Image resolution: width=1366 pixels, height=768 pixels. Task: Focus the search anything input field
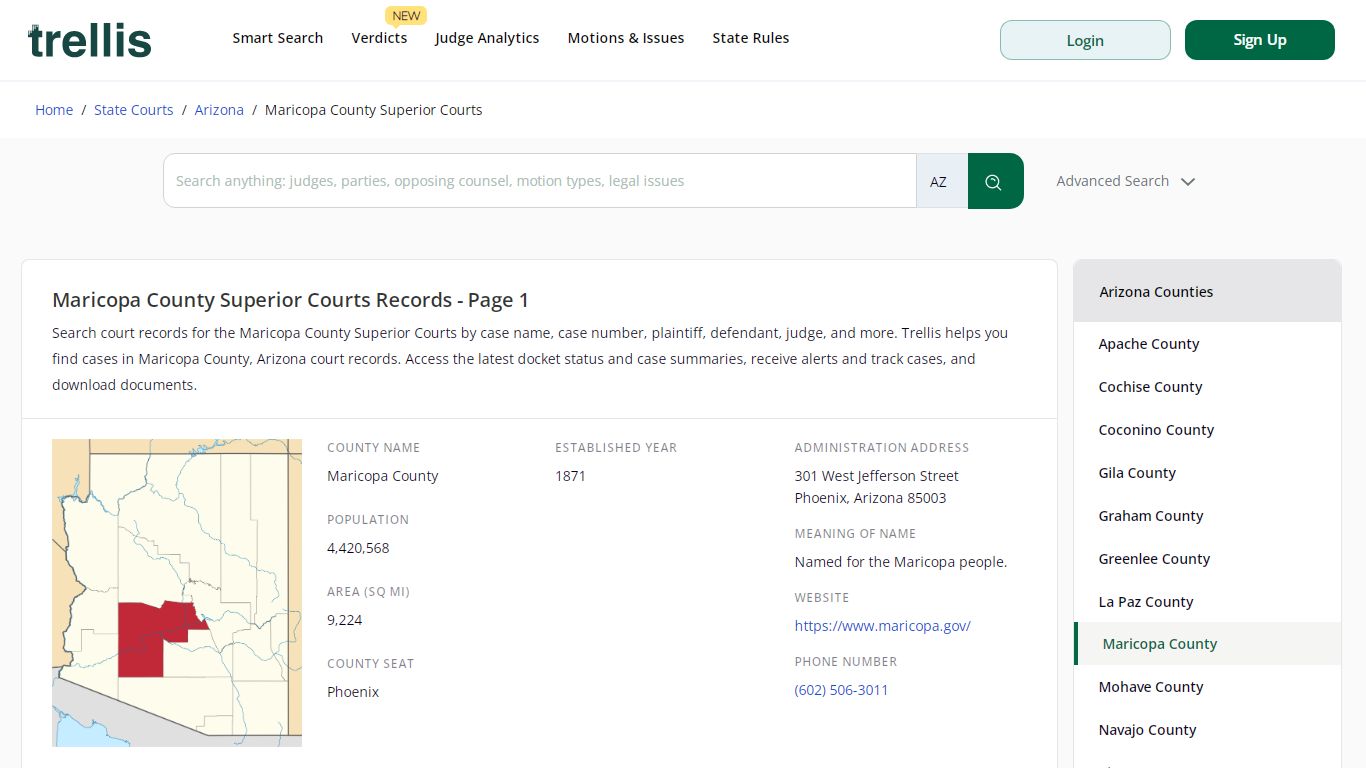coord(540,181)
